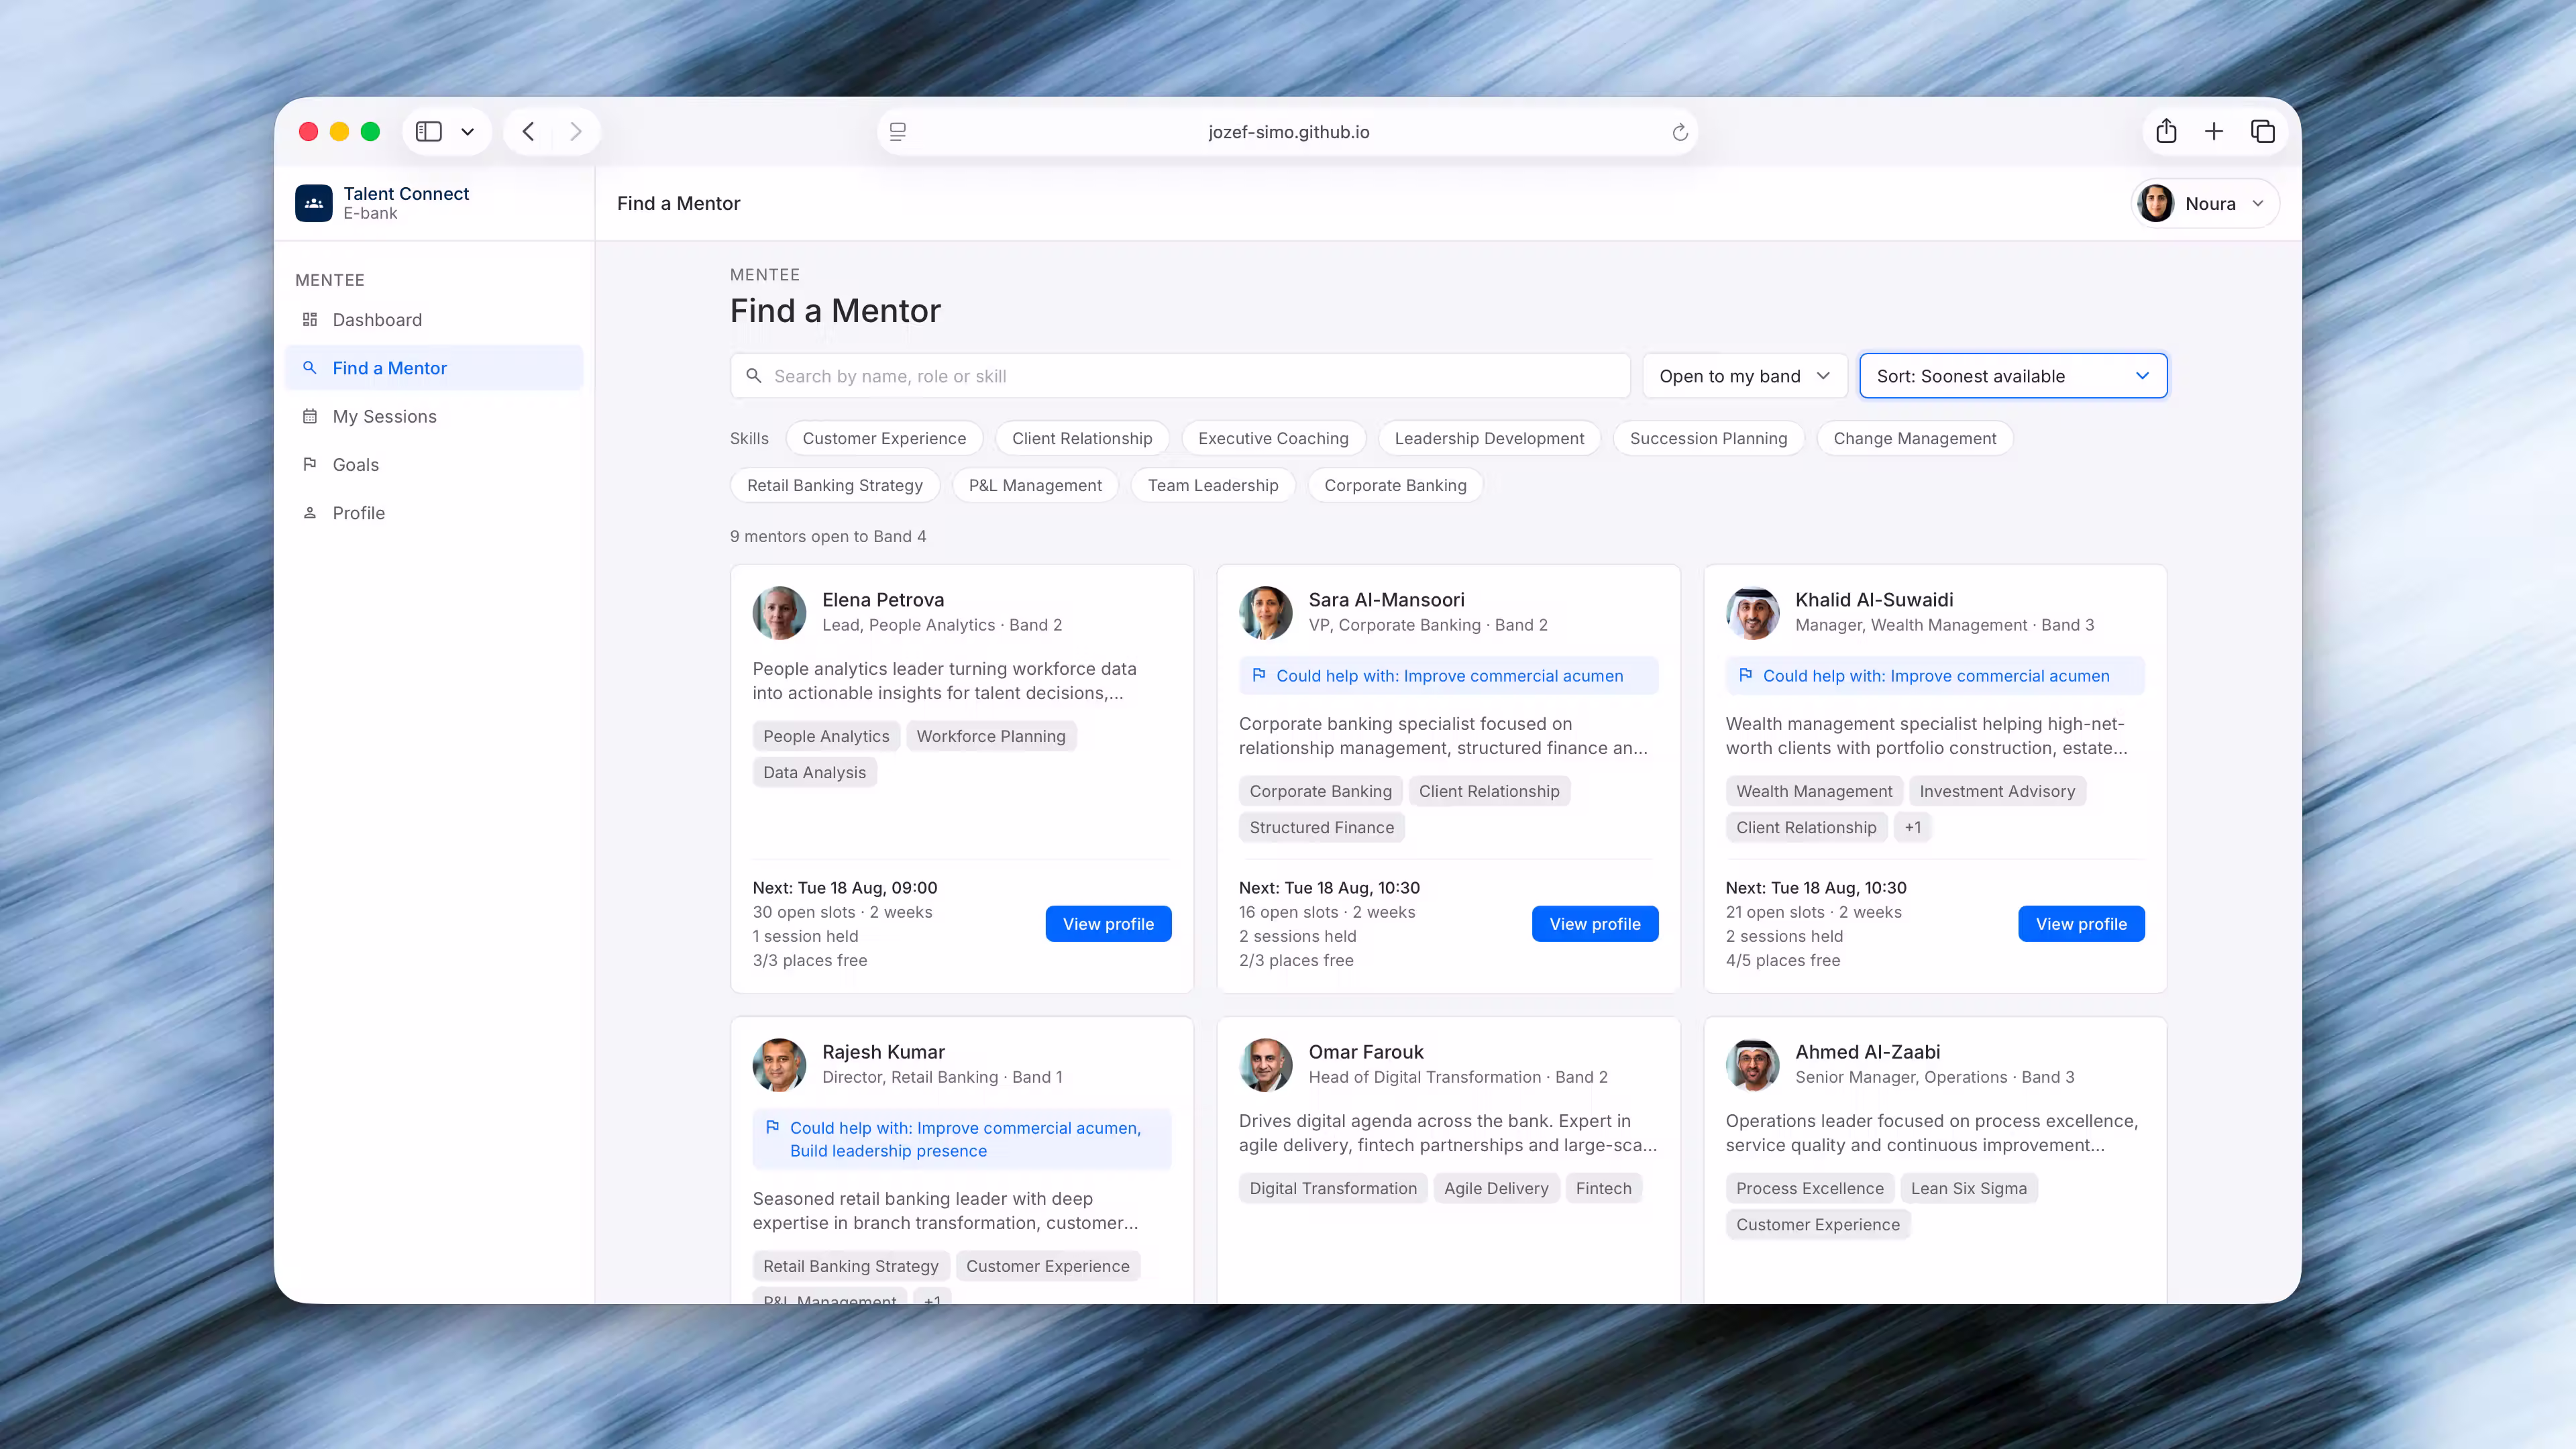Open Elena Petrova's profile photo
Viewport: 2576px width, 1449px height.
[779, 612]
